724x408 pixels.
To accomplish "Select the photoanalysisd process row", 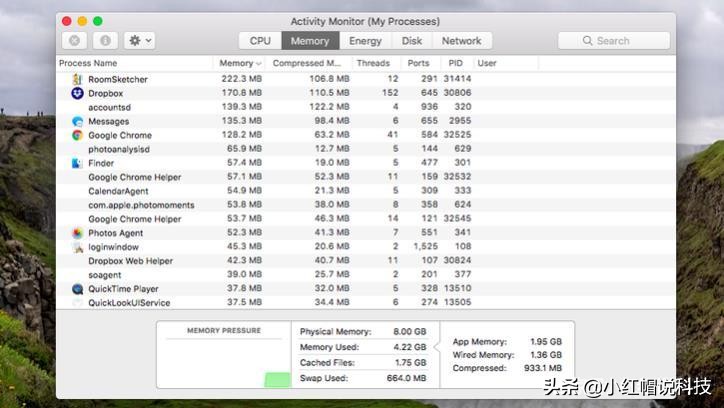I will (366, 149).
